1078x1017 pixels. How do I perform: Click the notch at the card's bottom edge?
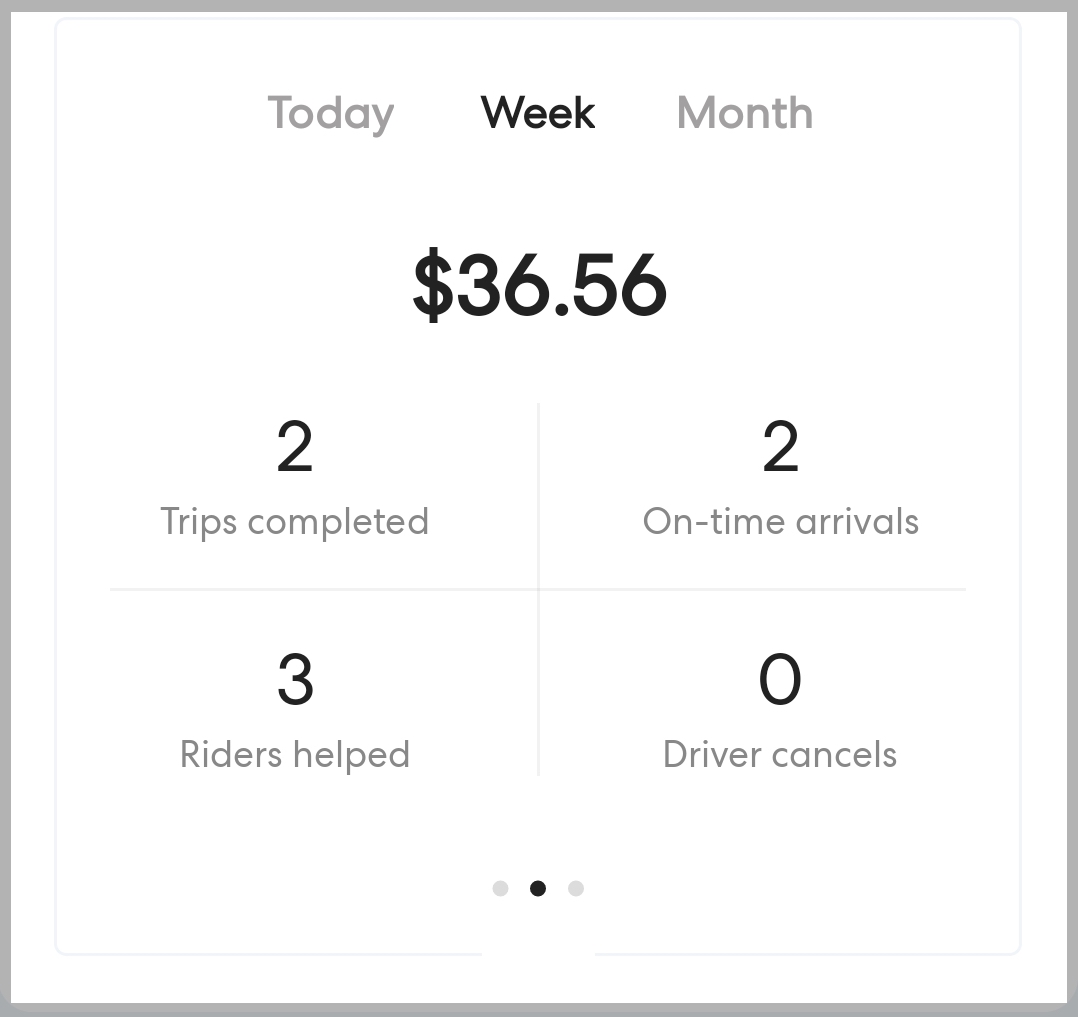point(538,955)
